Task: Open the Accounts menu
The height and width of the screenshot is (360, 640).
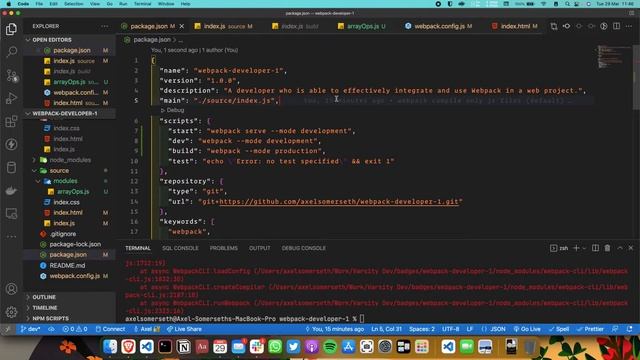Action: (11, 289)
